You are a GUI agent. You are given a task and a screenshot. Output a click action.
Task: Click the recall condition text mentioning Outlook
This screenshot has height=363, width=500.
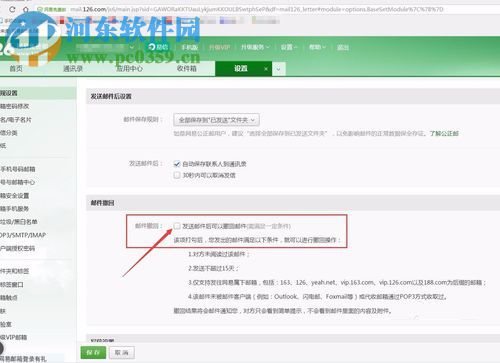[x=317, y=297]
